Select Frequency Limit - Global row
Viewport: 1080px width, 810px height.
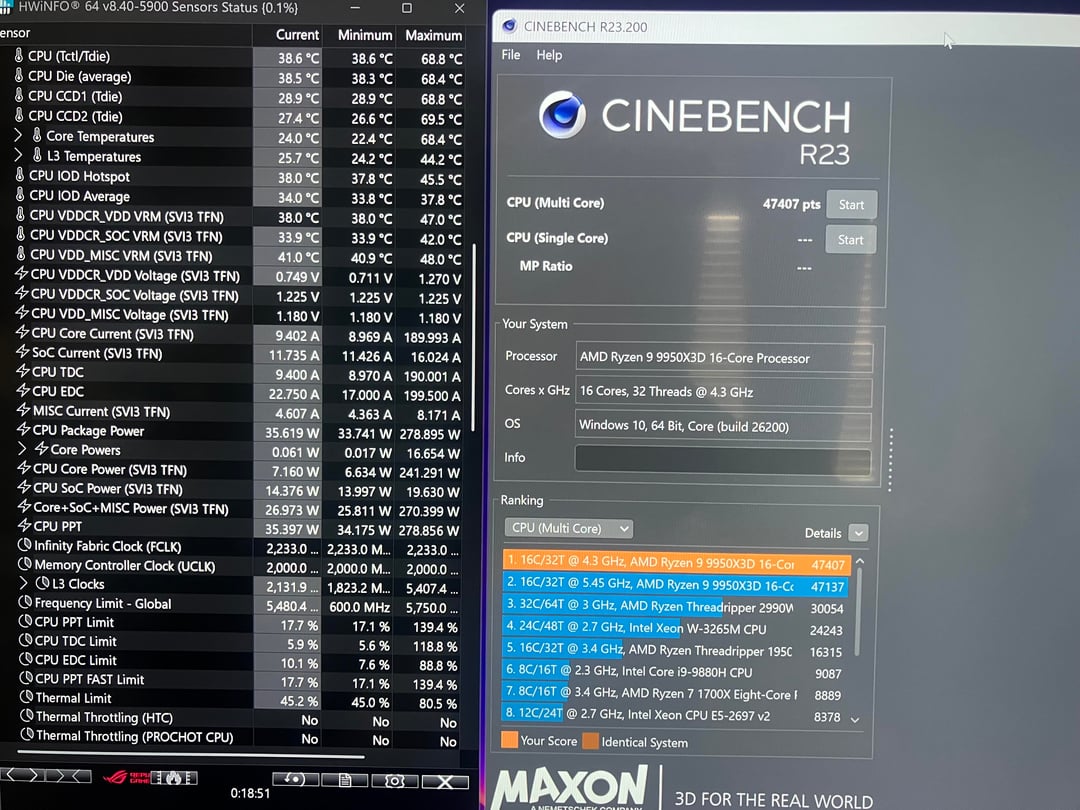coord(238,605)
